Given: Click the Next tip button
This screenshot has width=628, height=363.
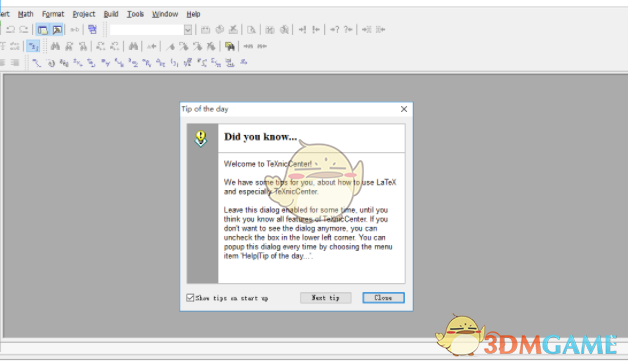Looking at the screenshot, I should coord(326,298).
